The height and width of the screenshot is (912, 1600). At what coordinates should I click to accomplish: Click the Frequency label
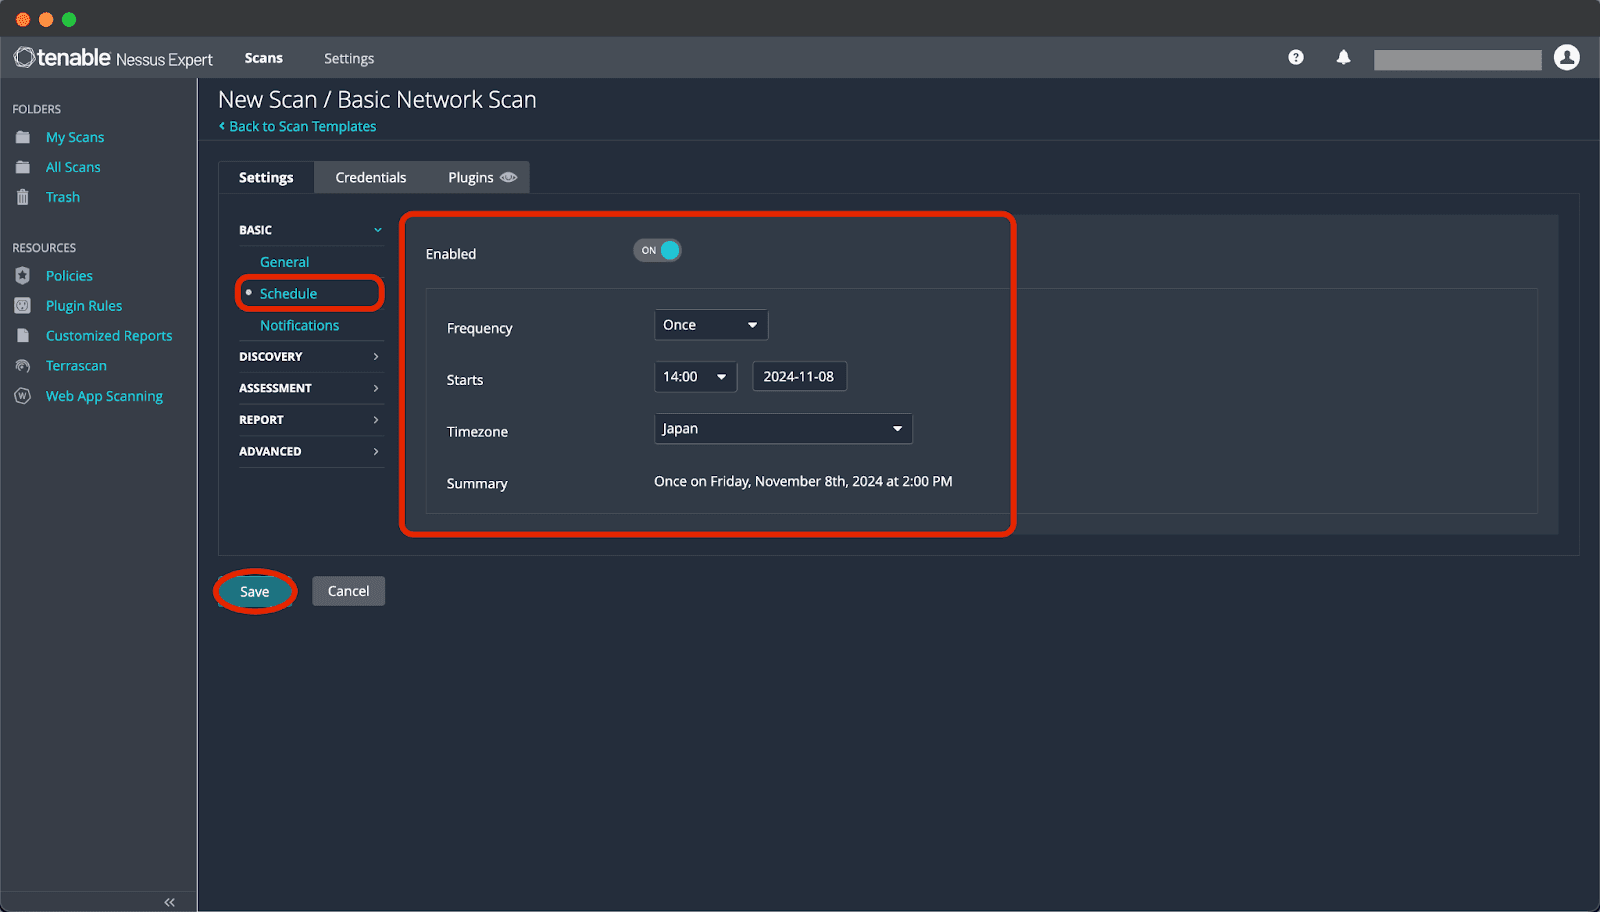pos(480,328)
